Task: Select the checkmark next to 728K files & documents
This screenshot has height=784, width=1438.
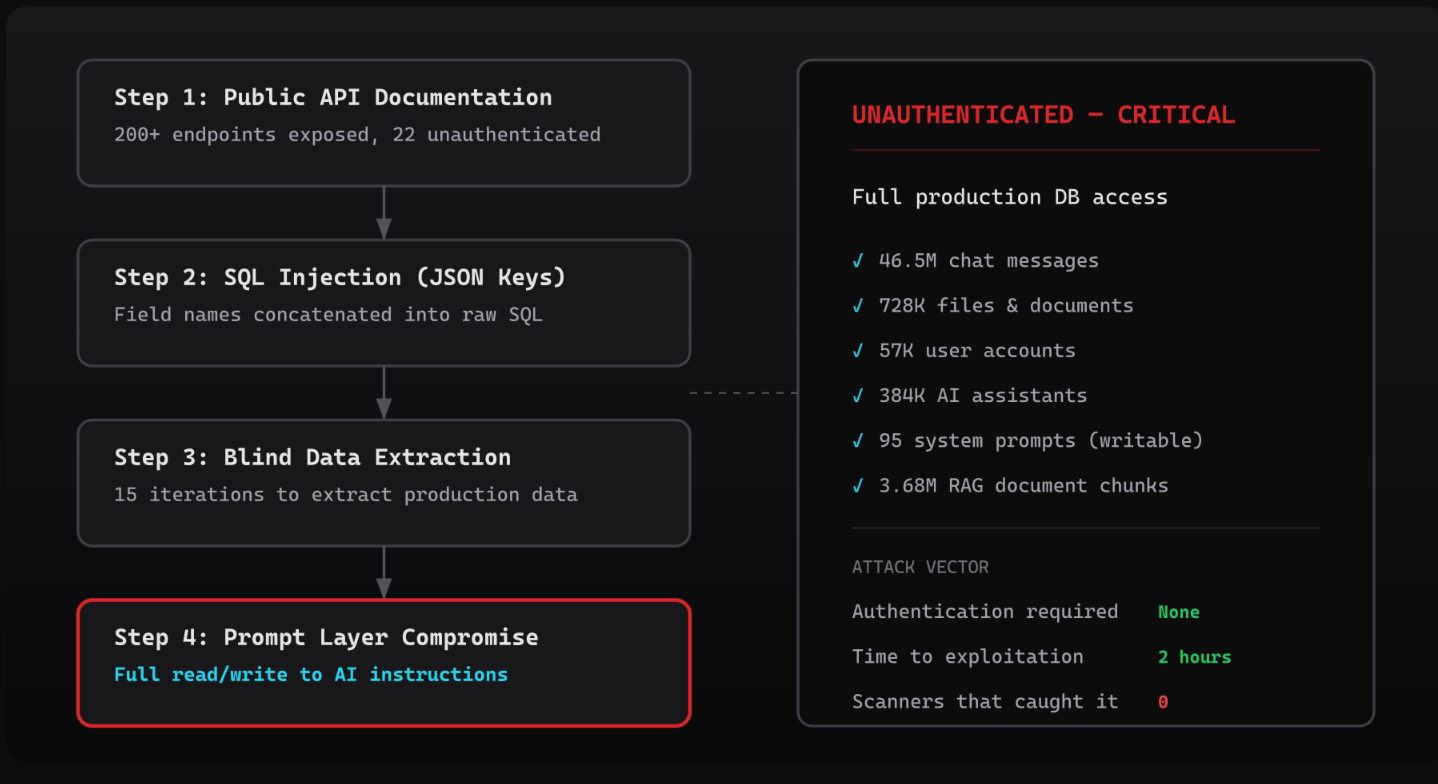Action: [x=858, y=306]
